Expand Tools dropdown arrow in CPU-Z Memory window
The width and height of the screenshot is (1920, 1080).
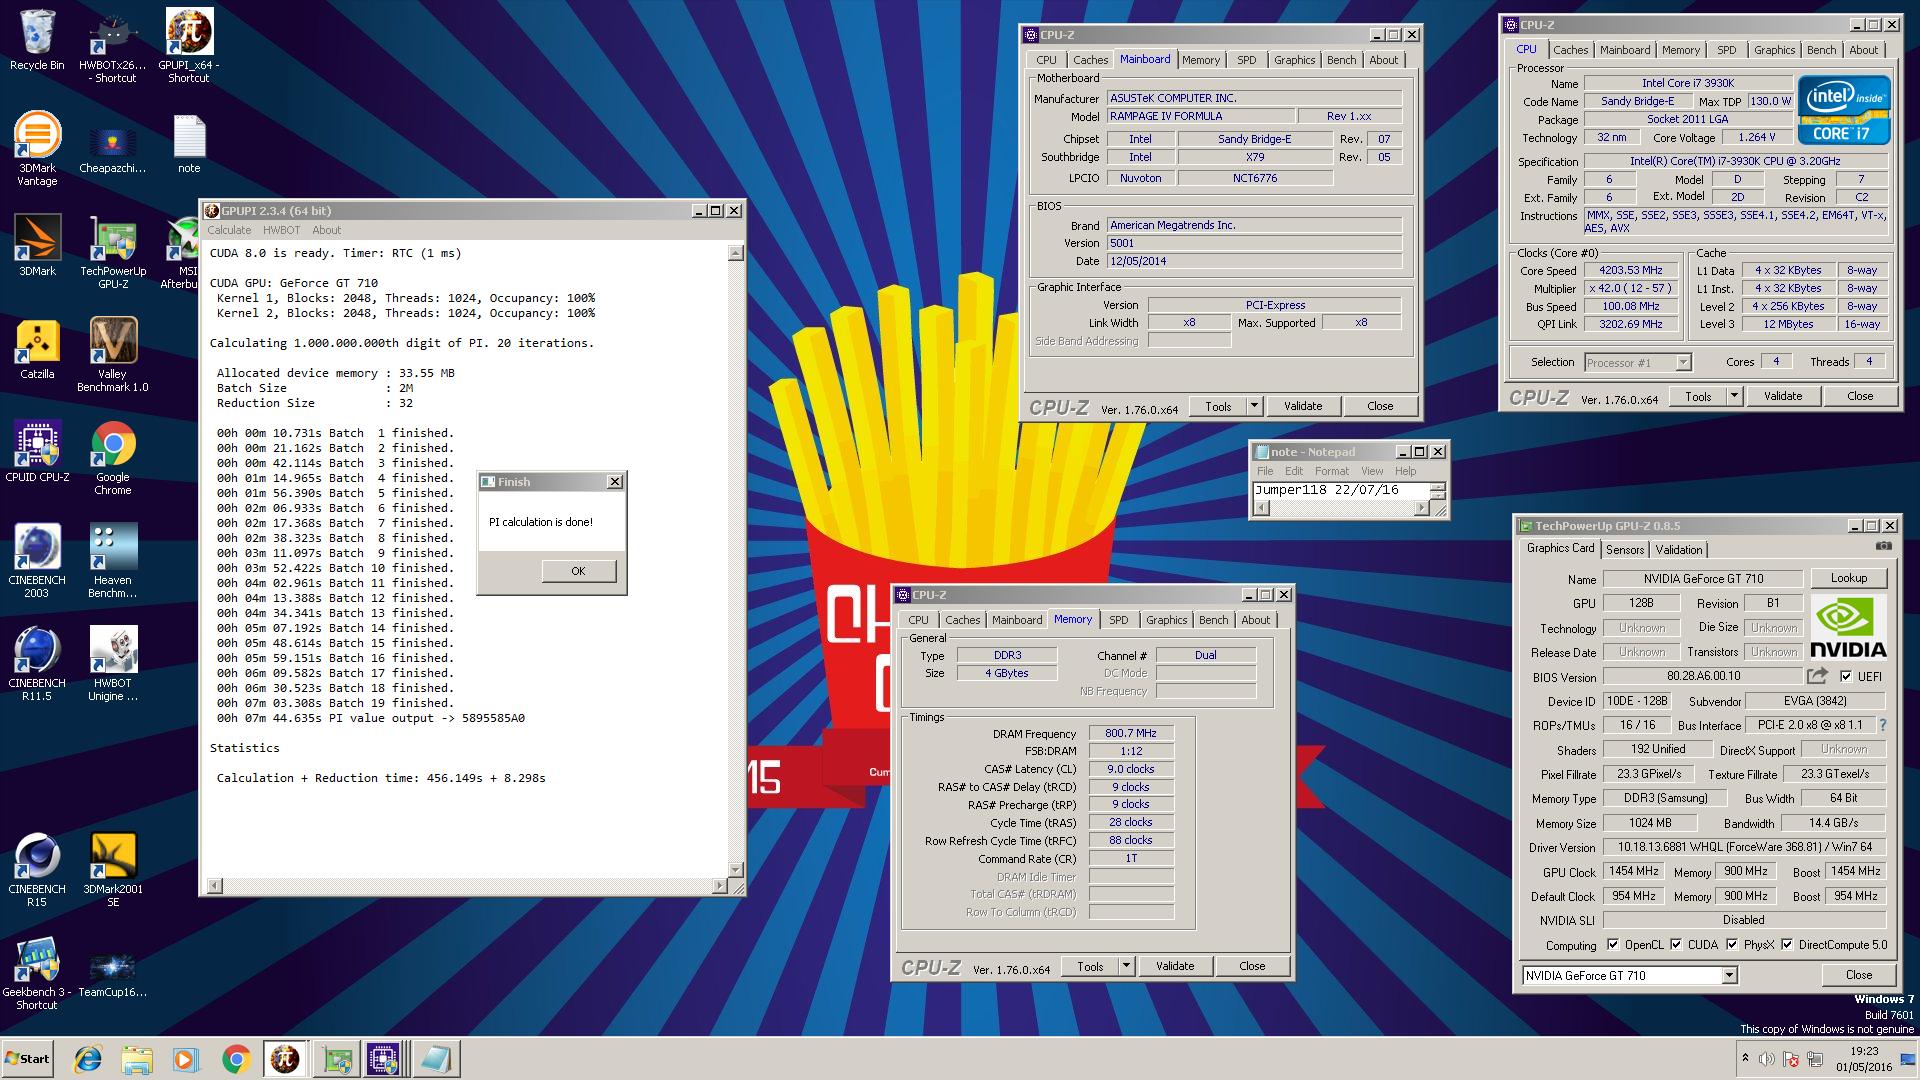(1126, 966)
